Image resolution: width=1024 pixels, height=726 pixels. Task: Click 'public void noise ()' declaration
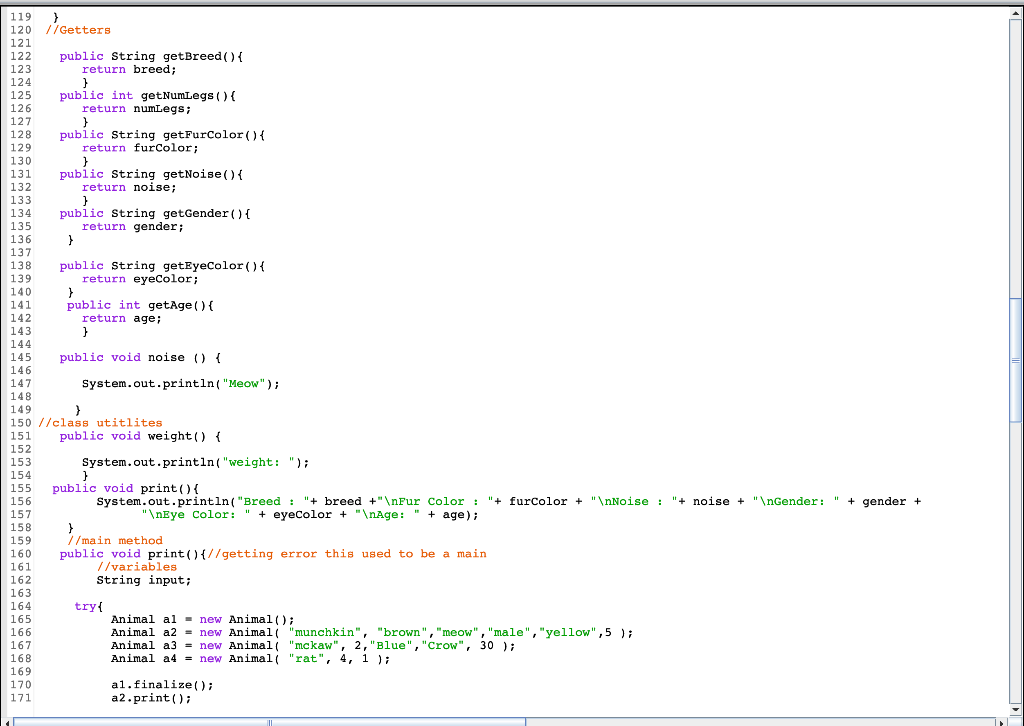click(133, 357)
